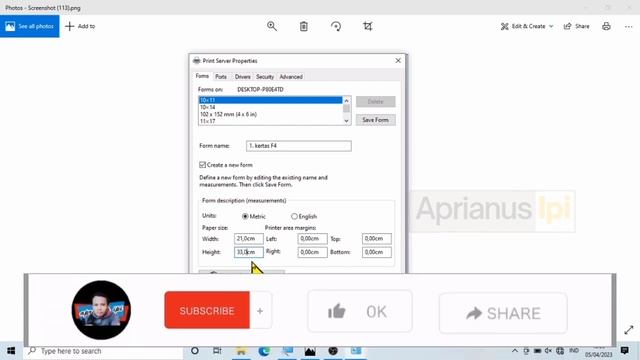
Task: Switch to the Ports tab
Action: pos(221,77)
